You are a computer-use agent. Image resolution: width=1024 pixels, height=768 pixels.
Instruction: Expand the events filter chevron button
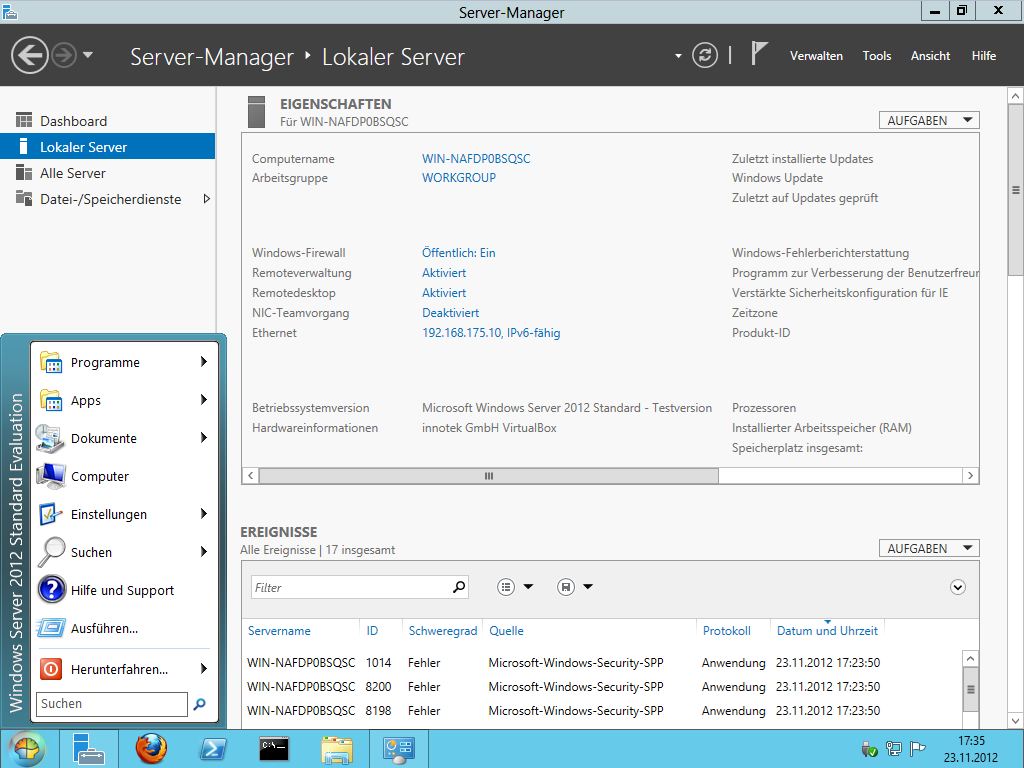pos(958,587)
